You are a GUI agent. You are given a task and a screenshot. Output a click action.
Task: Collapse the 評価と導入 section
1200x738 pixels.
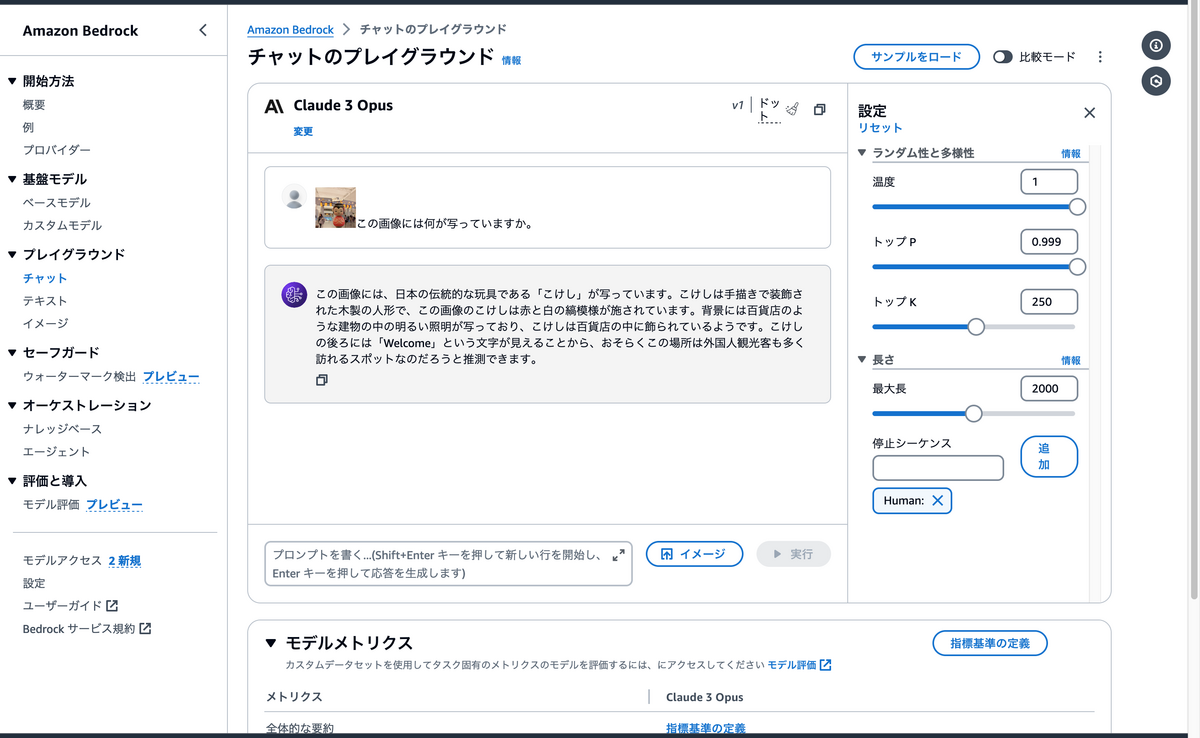click(x=12, y=481)
